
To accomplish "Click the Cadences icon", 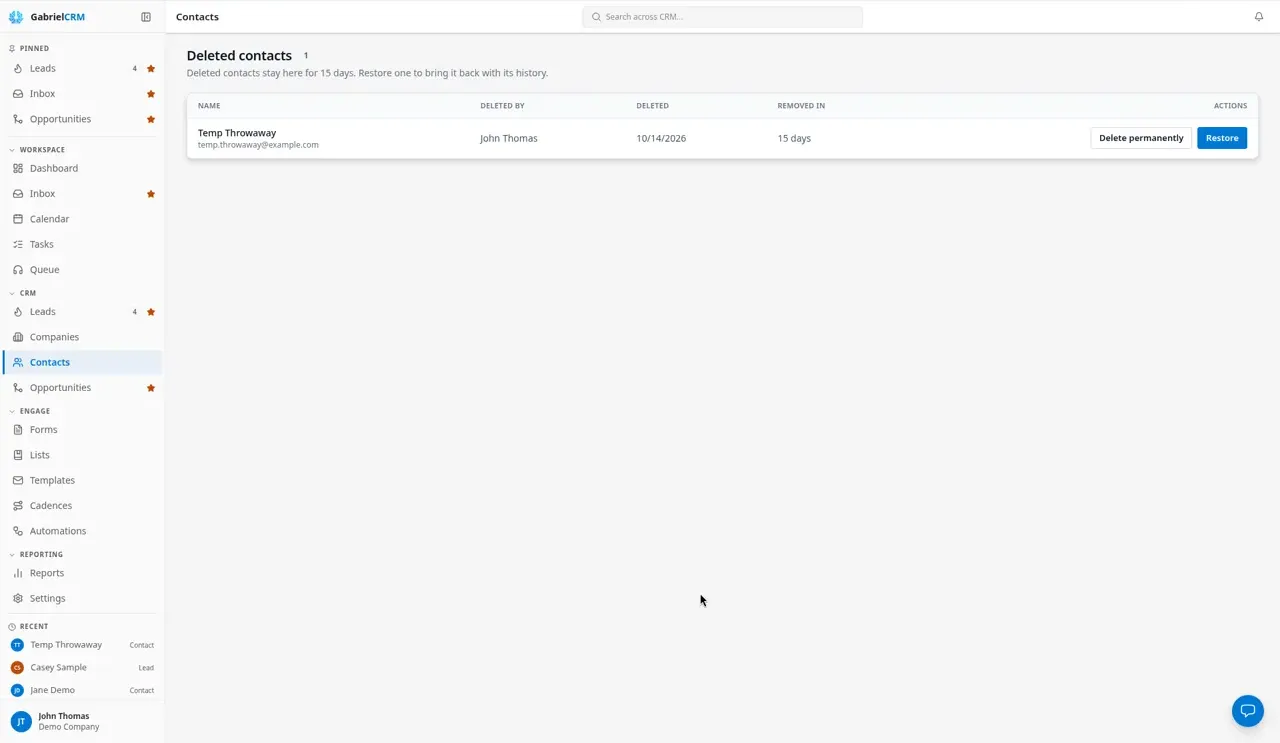I will tap(18, 506).
